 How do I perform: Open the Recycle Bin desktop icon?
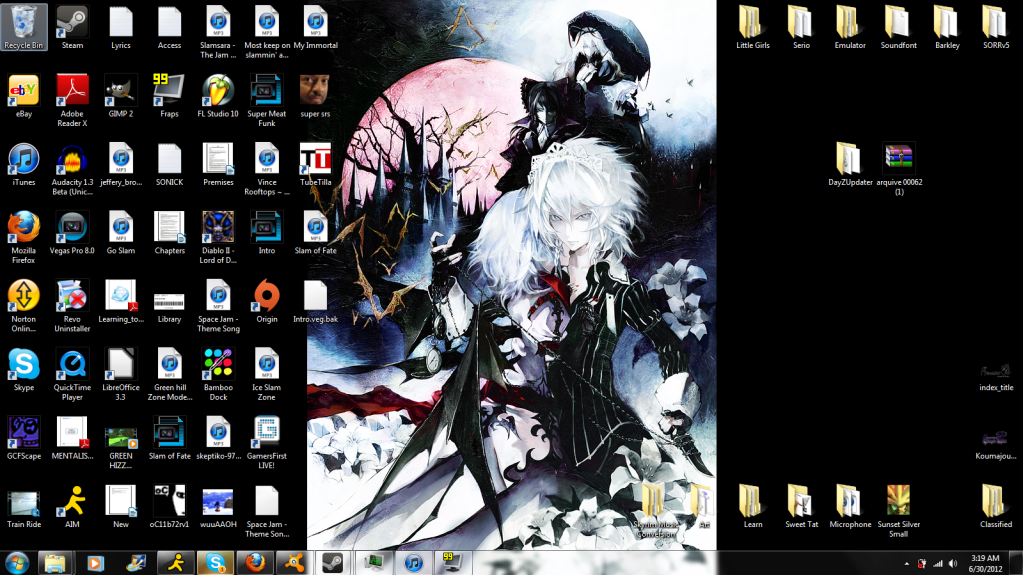click(x=23, y=27)
